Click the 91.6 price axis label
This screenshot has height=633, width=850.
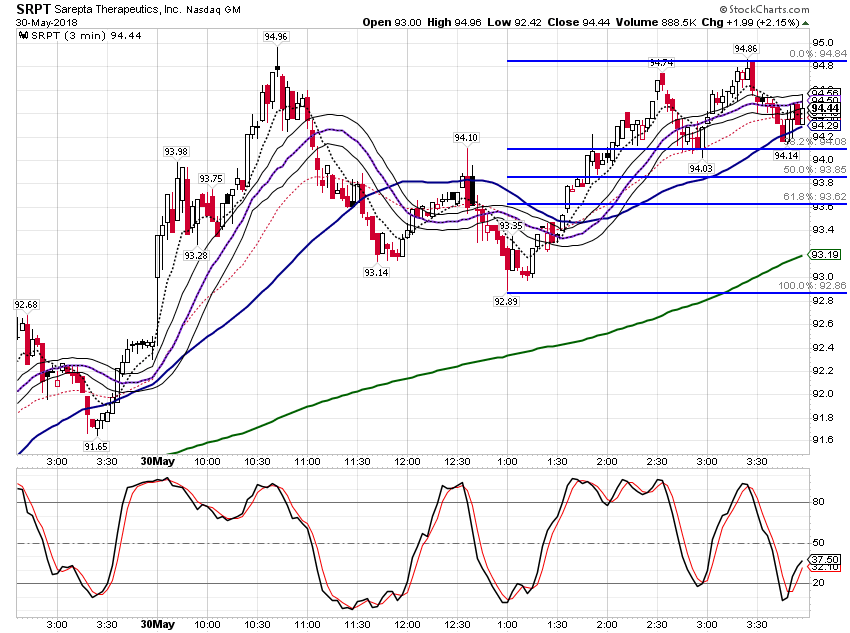[x=822, y=440]
